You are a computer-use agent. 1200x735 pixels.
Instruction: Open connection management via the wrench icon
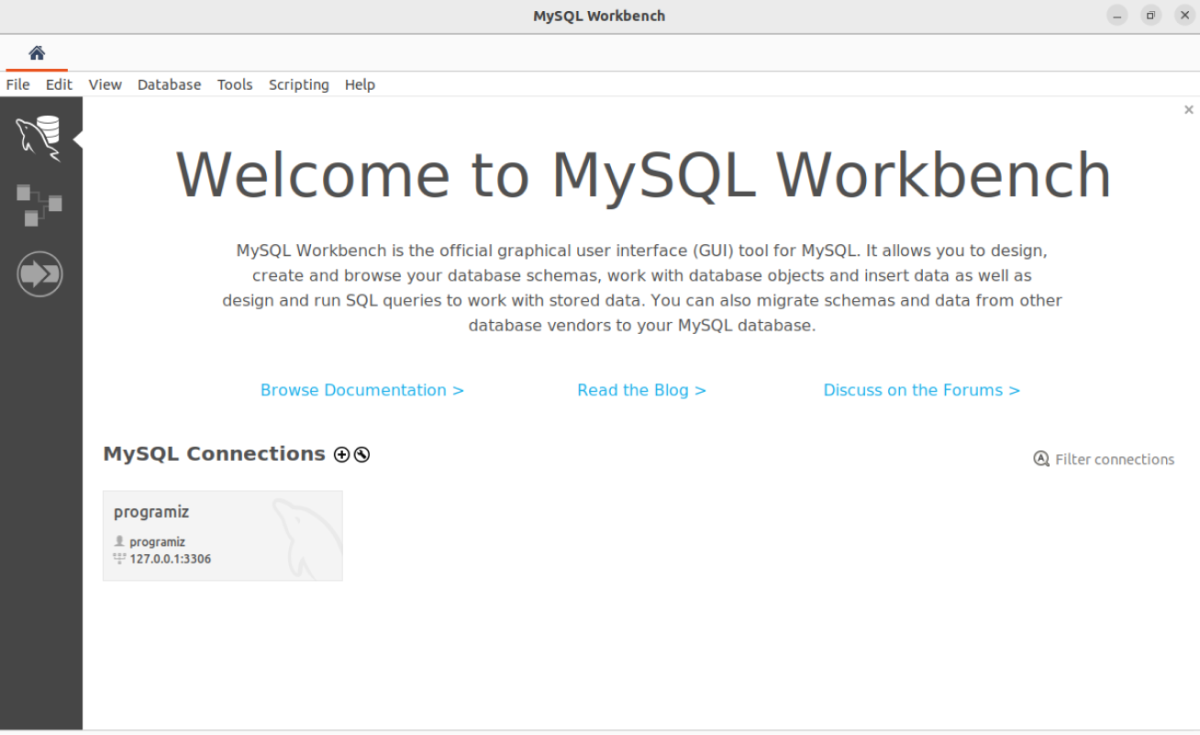pyautogui.click(x=361, y=454)
